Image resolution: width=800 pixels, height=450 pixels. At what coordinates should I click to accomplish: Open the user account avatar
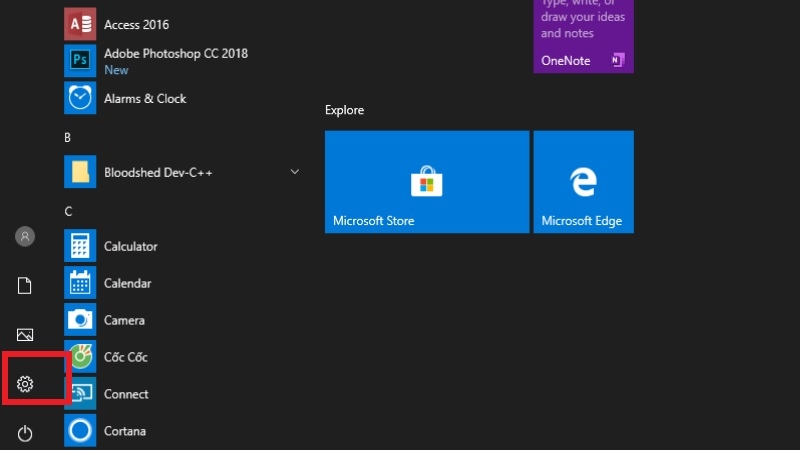point(24,236)
